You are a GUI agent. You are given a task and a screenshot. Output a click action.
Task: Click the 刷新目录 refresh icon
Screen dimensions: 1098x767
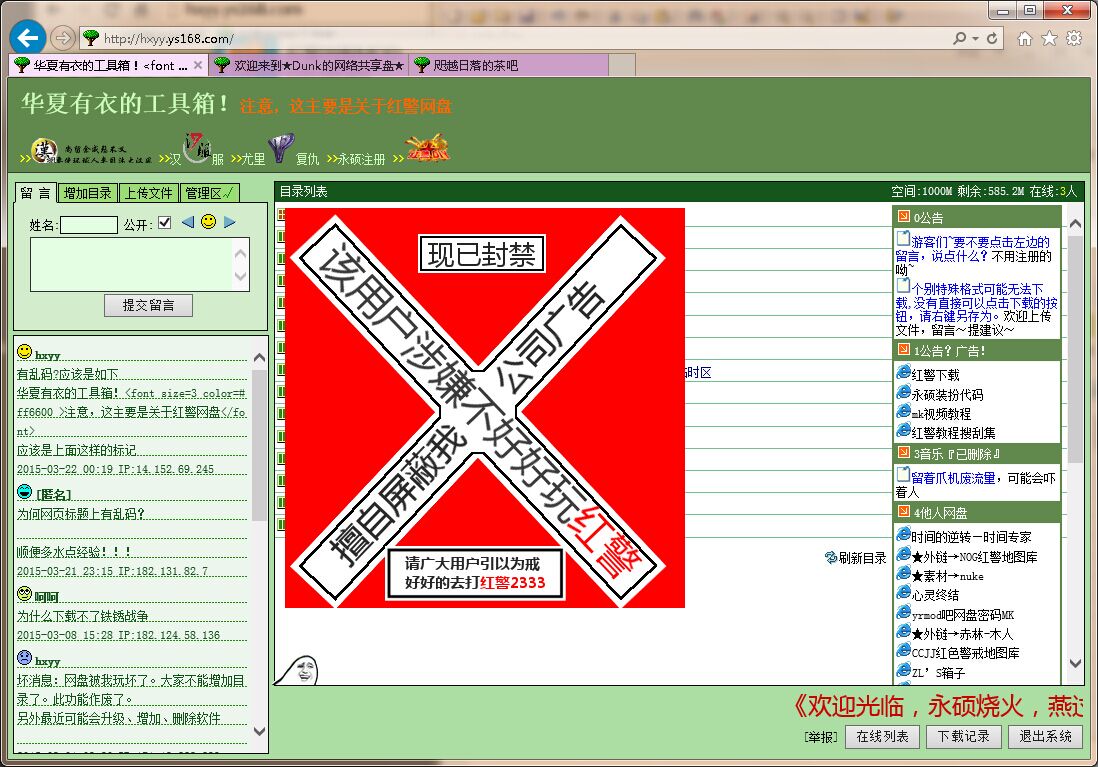tap(830, 557)
